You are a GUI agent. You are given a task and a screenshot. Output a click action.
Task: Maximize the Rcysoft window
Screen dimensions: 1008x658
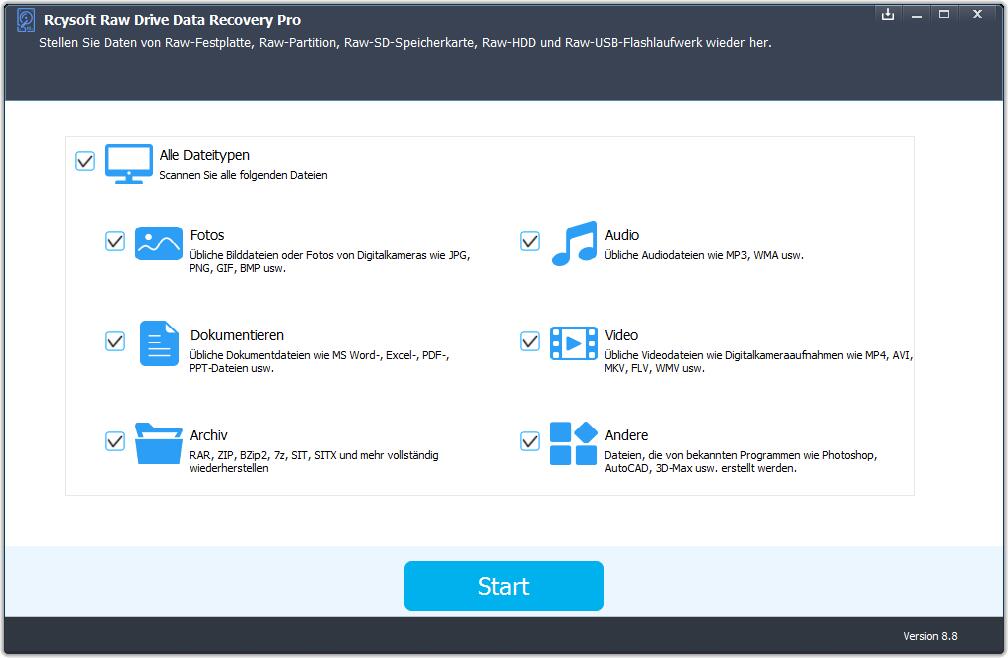click(x=944, y=14)
